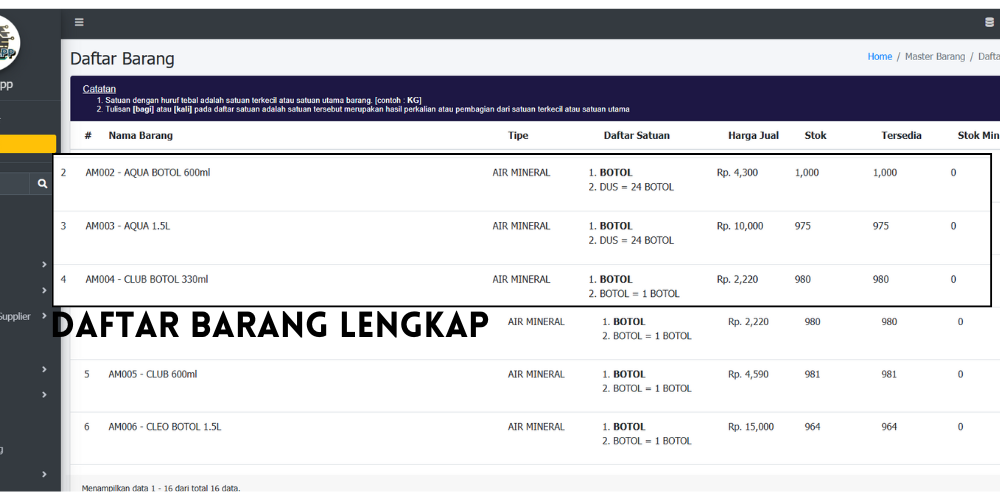Sort by the Stok Min column header

[x=977, y=135]
